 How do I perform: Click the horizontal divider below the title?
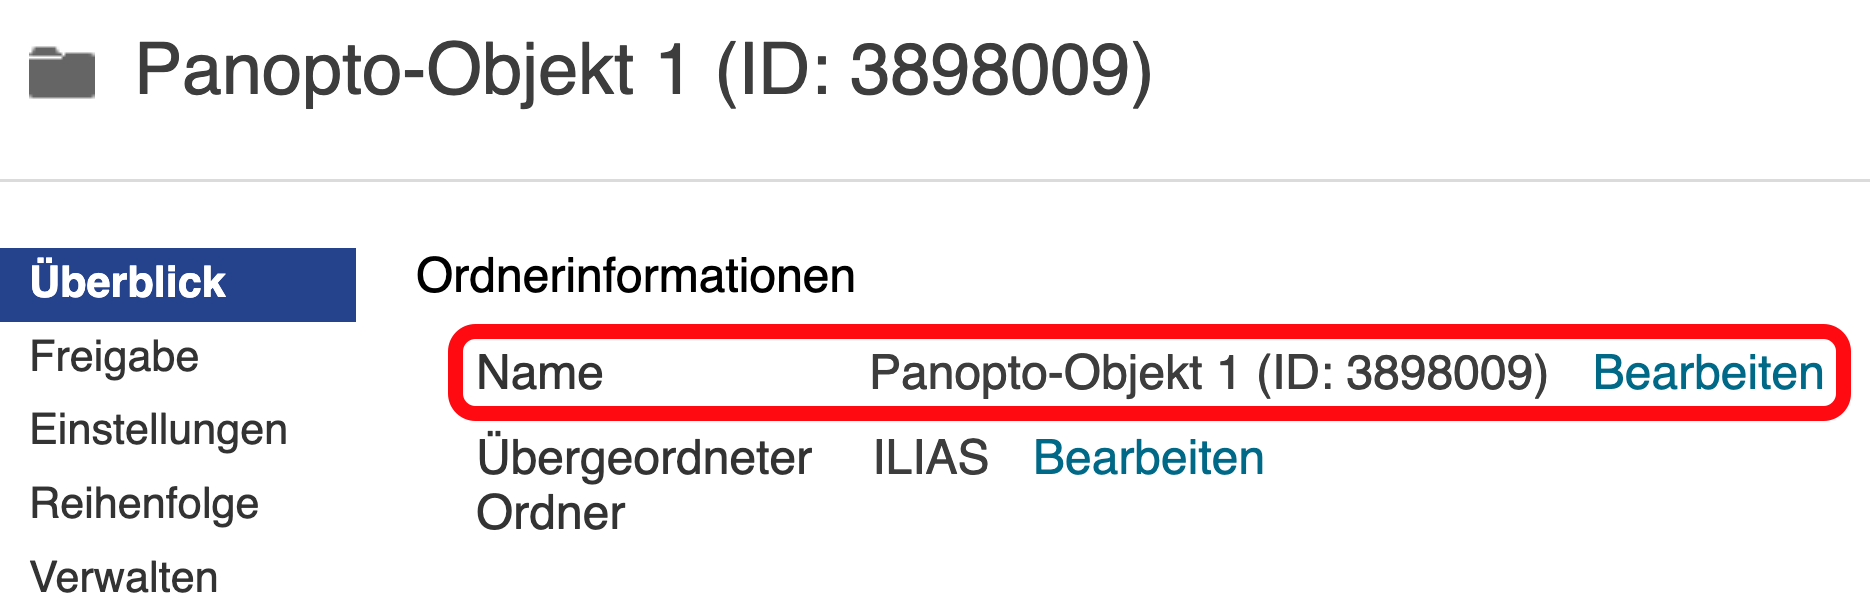(935, 181)
